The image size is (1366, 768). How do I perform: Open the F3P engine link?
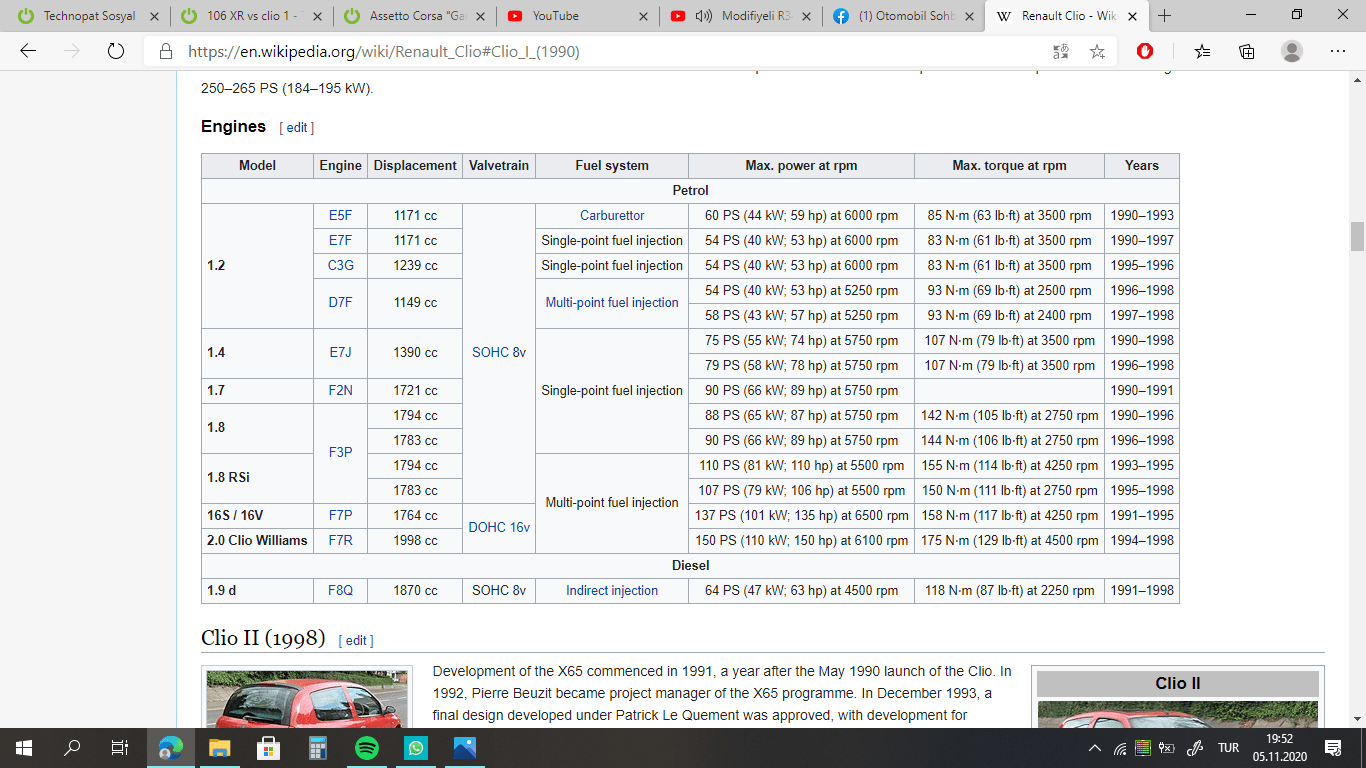tap(340, 453)
